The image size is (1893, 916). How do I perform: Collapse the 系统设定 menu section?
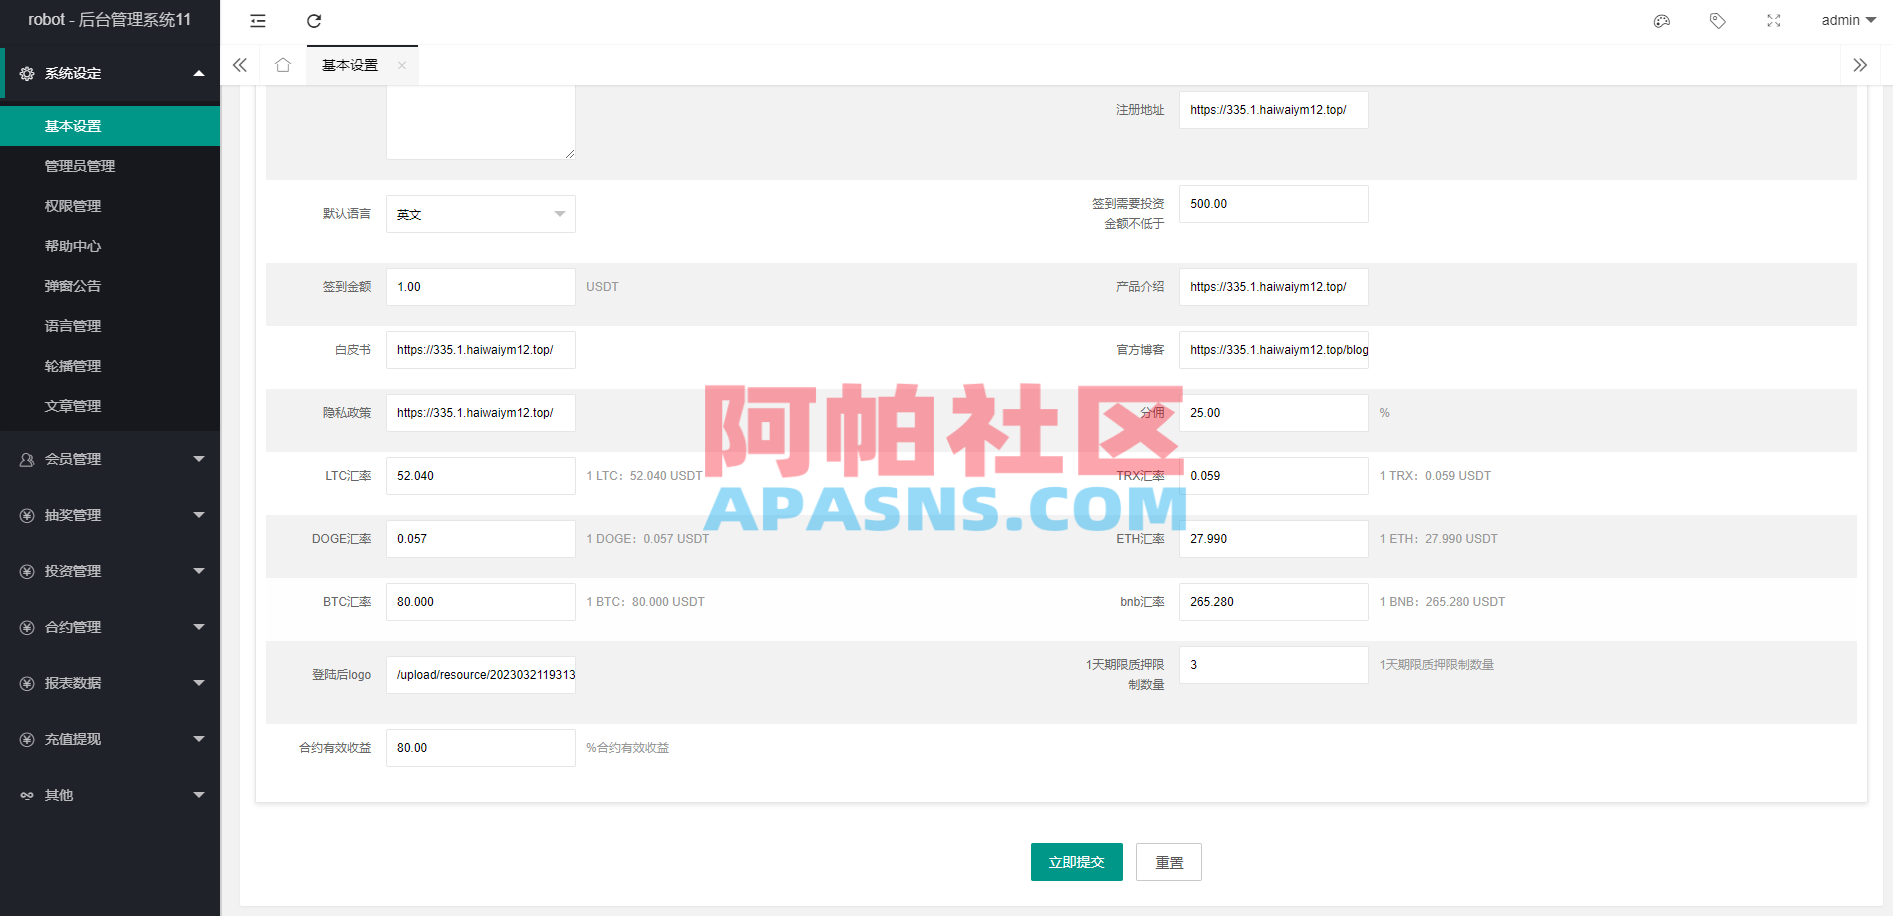tap(198, 72)
